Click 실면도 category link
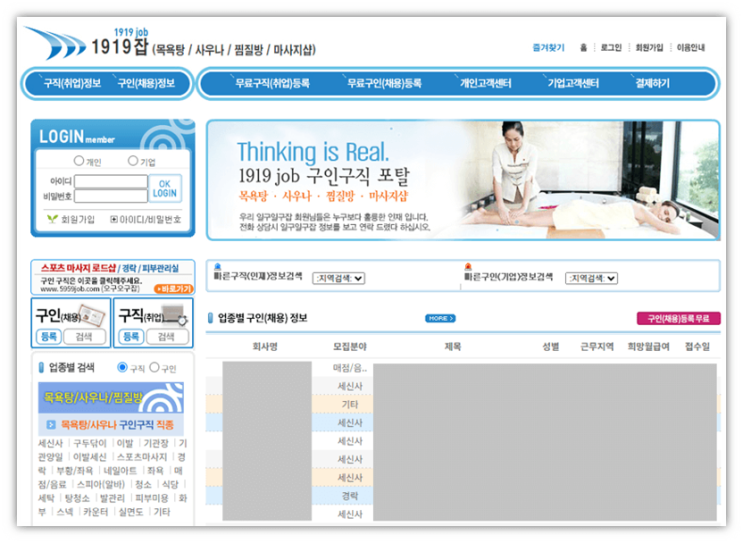The image size is (743, 543). 131,512
